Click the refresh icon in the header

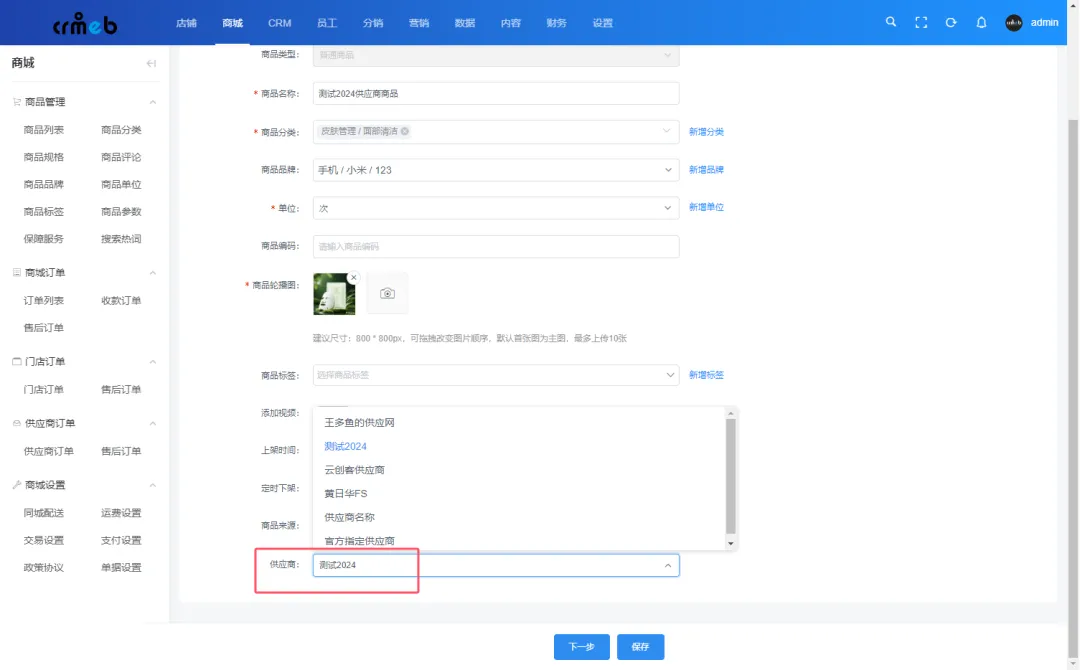coord(951,23)
